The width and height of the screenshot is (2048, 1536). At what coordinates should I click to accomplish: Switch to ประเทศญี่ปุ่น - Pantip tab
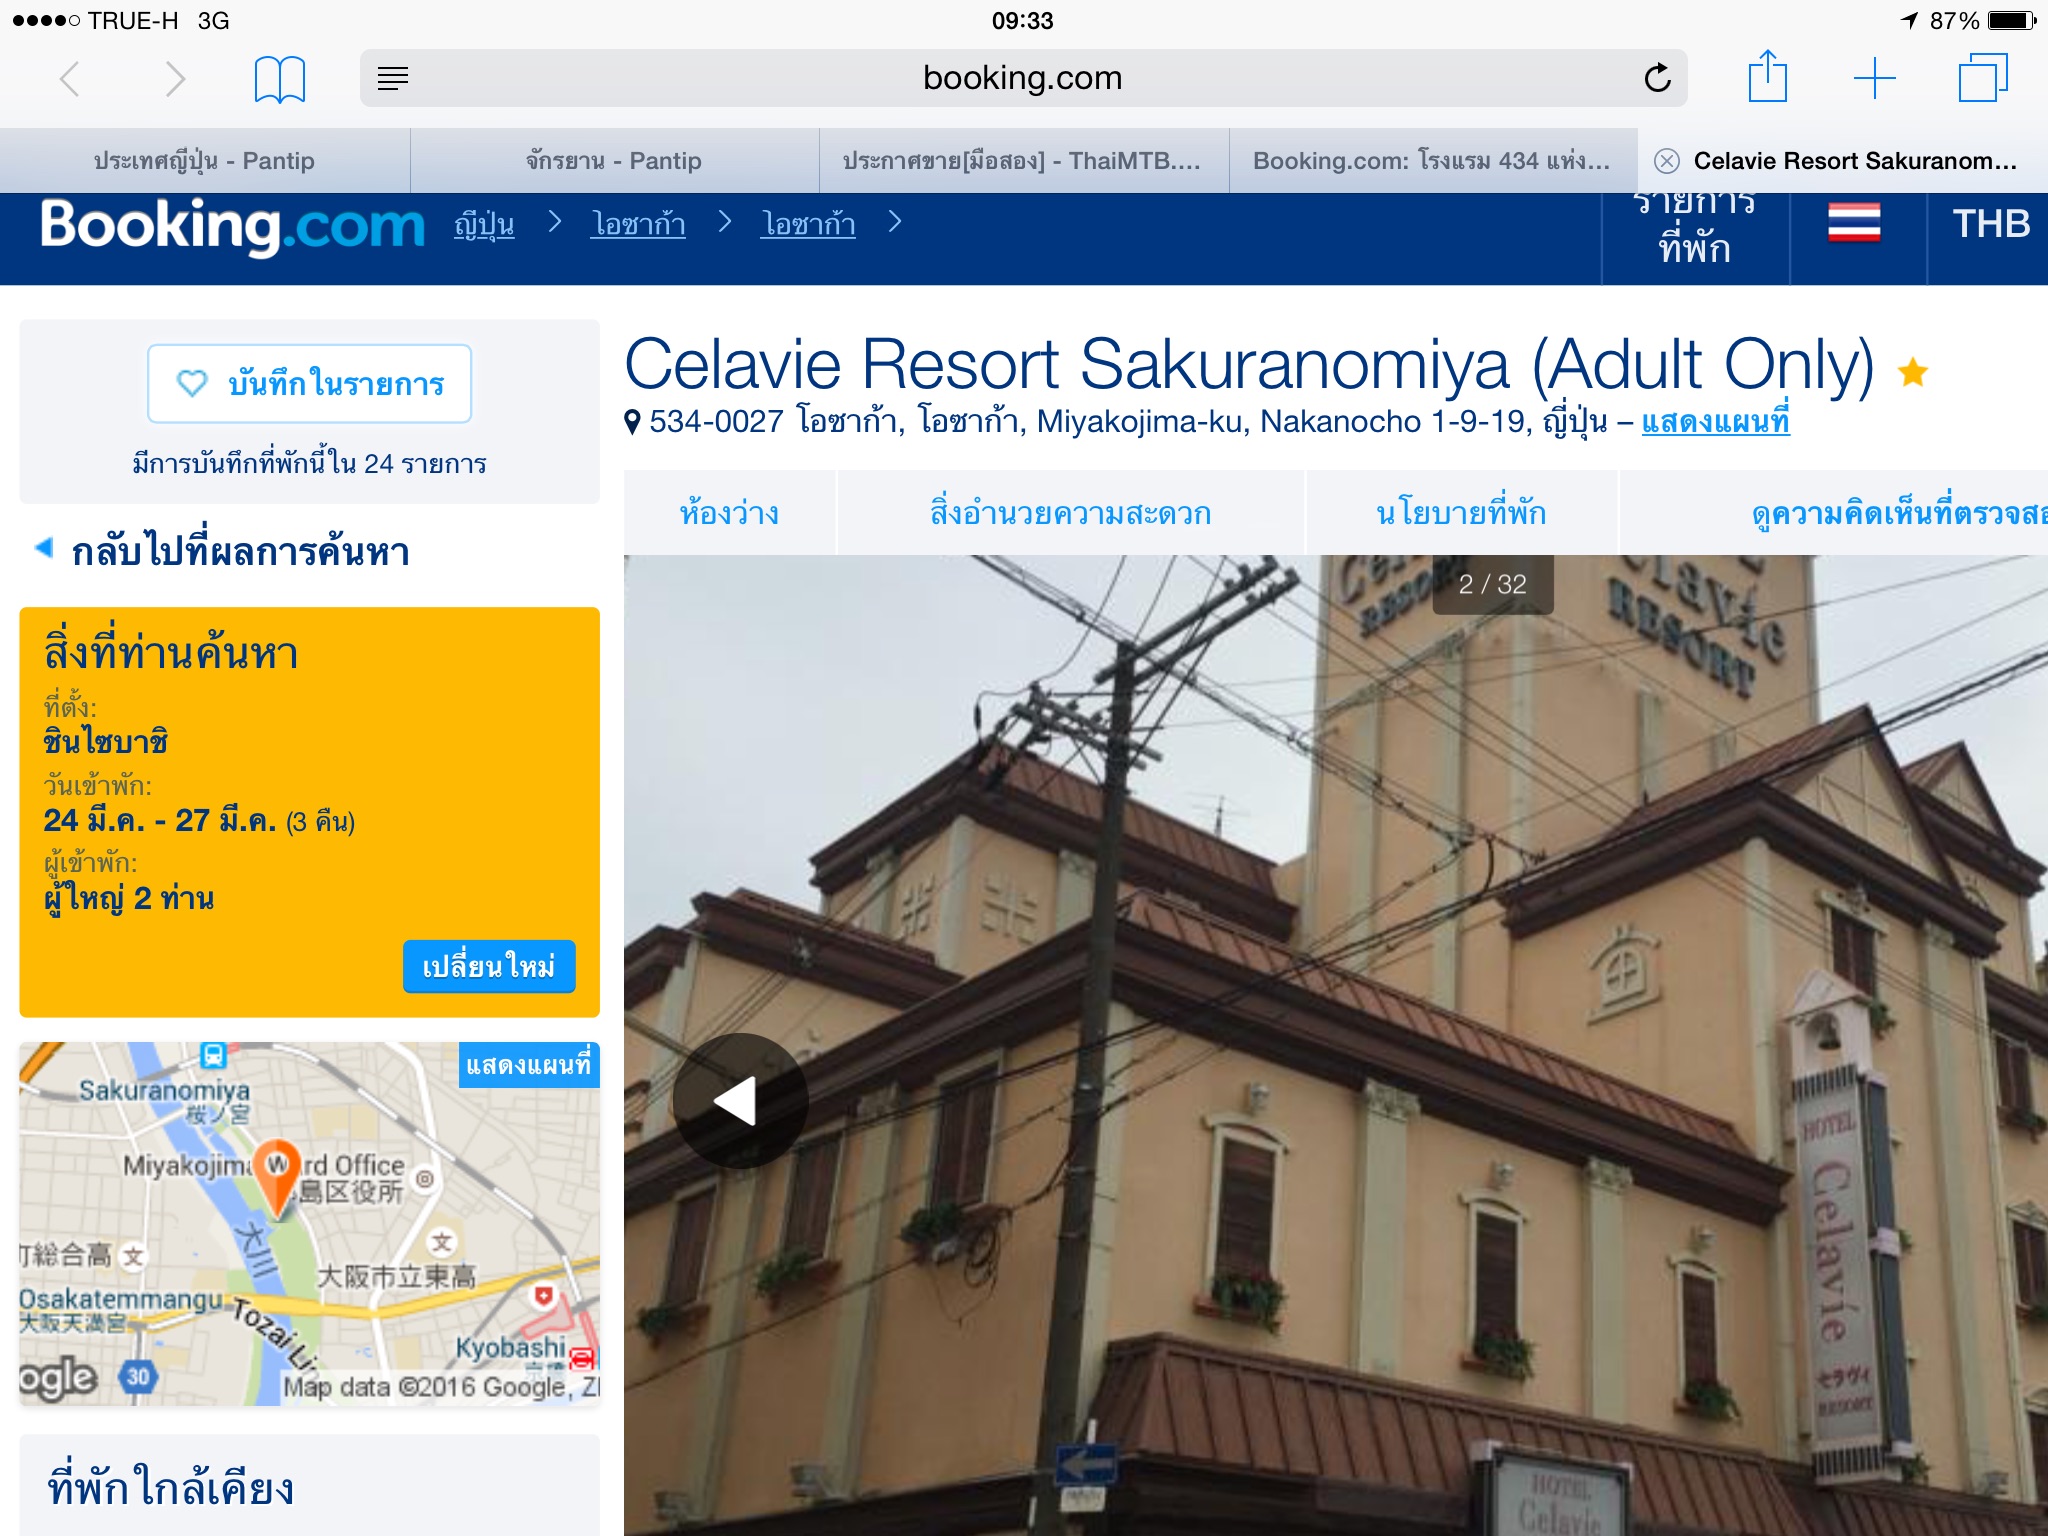click(204, 161)
